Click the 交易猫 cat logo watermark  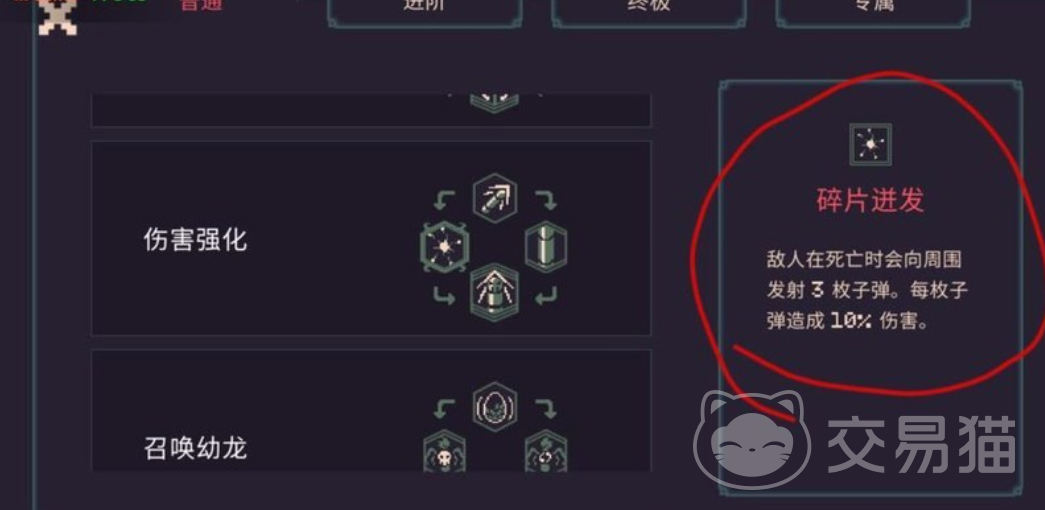752,441
